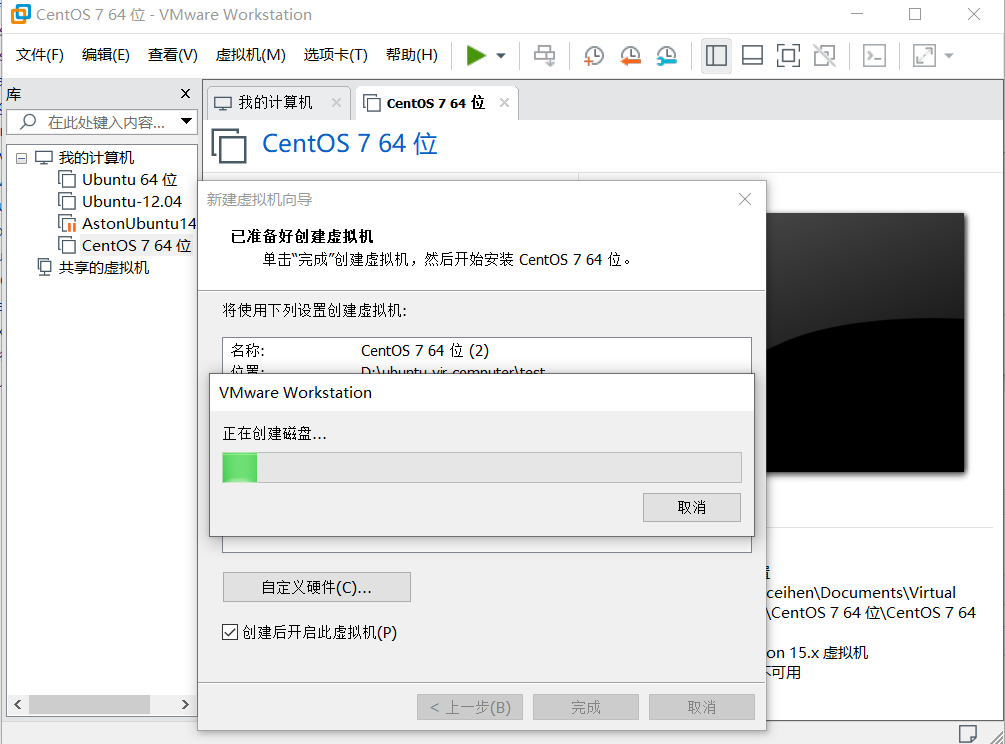Click the VMware Workstation title bar logo
The height and width of the screenshot is (744, 1005).
click(21, 14)
